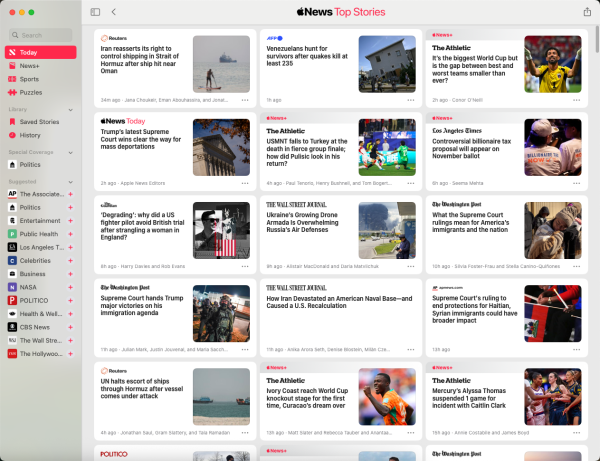Follow CBS News with plus button
This screenshot has width=600, height=461.
tap(70, 327)
